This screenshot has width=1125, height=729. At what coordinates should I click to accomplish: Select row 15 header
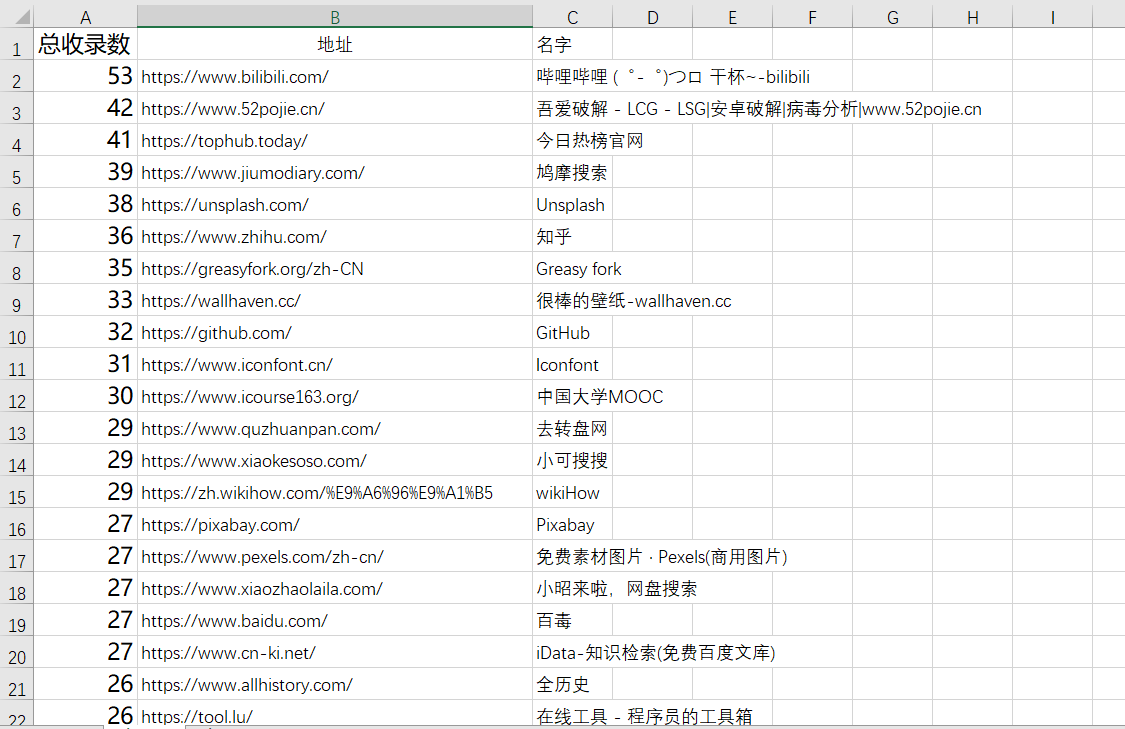pyautogui.click(x=17, y=492)
